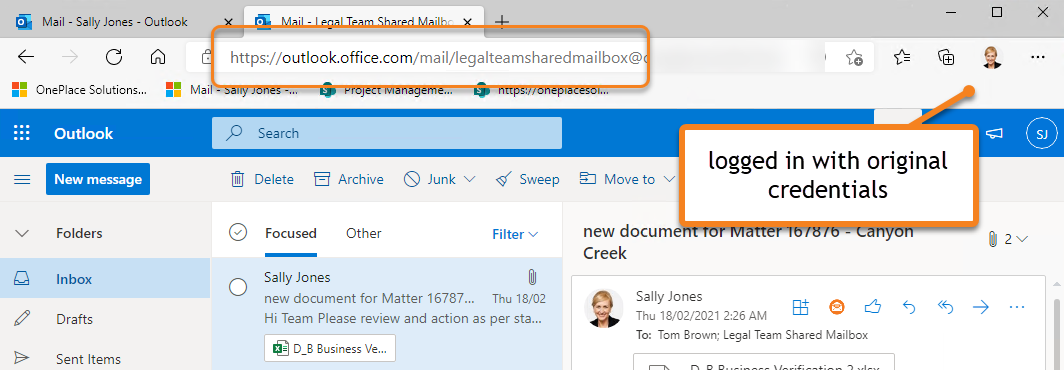Expand the attachments count chevron

[x=1022, y=239]
